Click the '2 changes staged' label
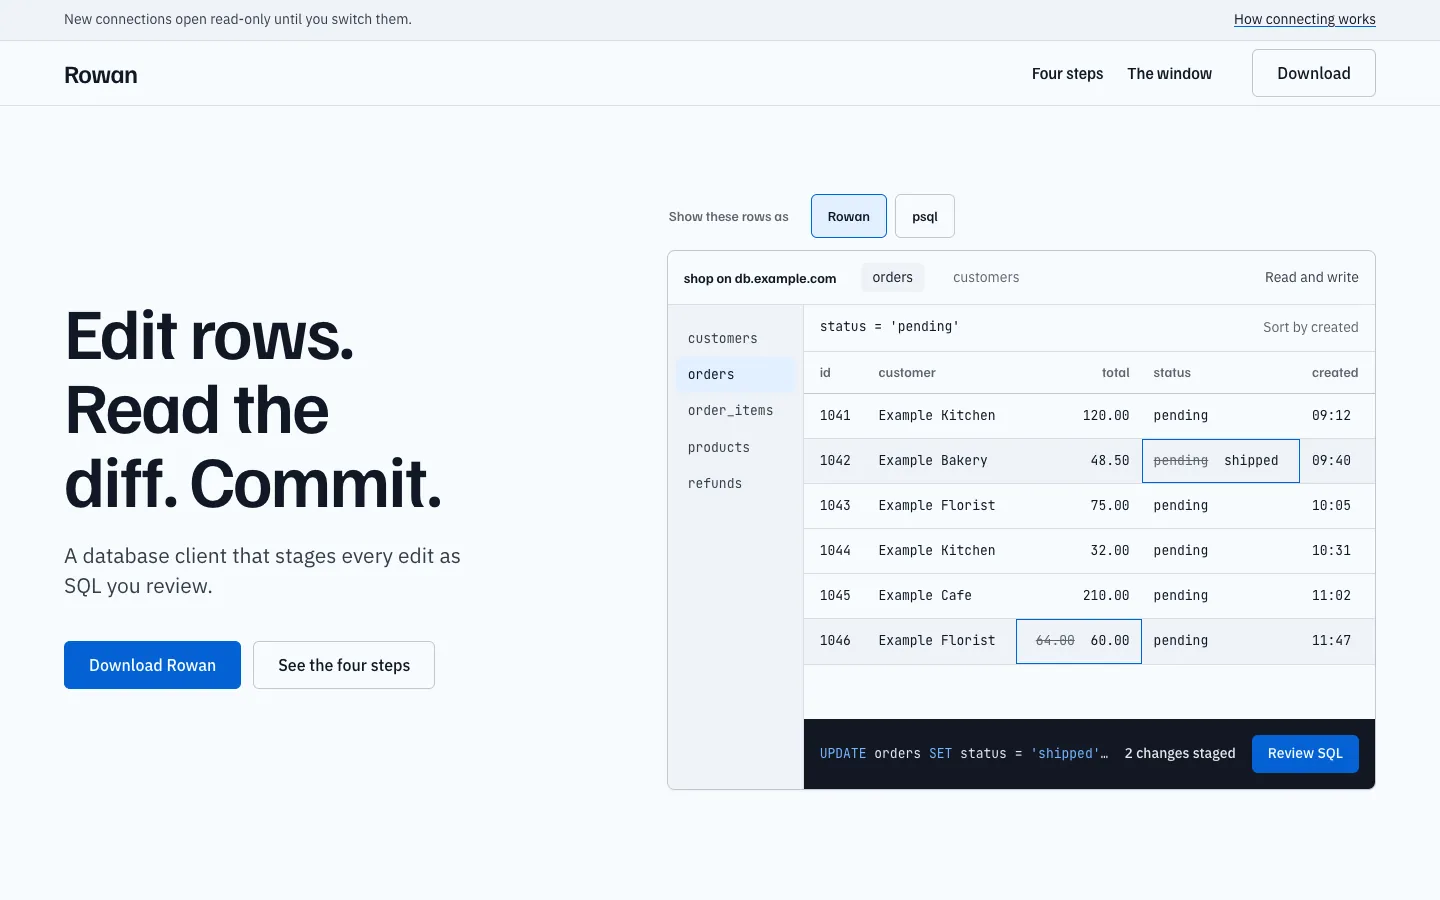The height and width of the screenshot is (900, 1440). coord(1180,754)
